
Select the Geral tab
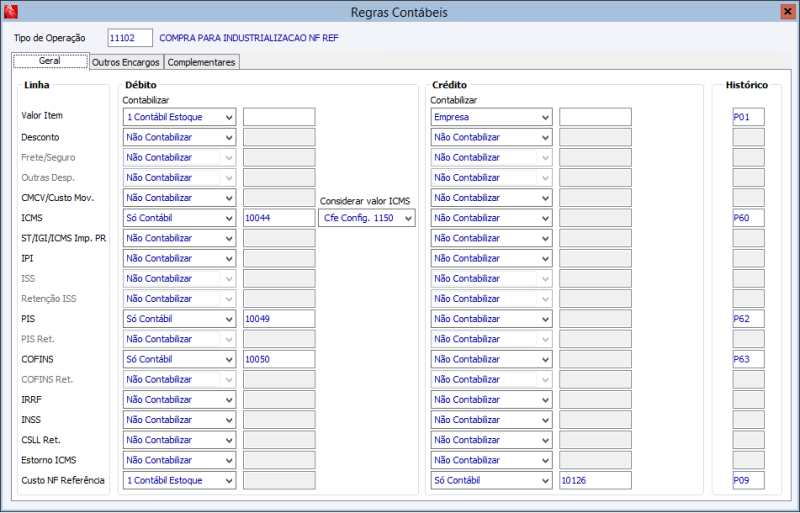pos(50,62)
